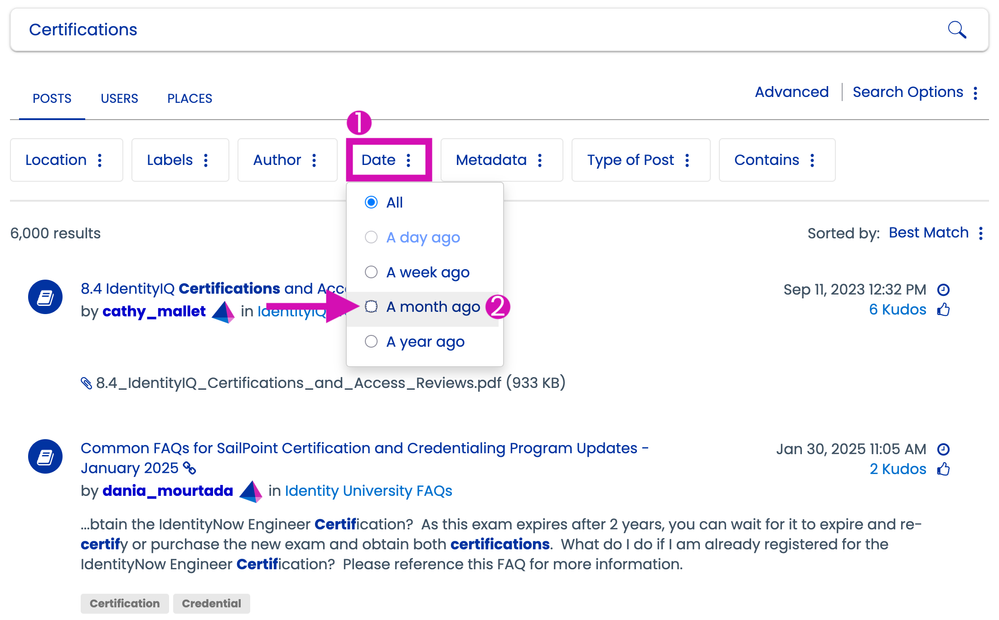Viewport: 999px width, 620px height.
Task: Click the magnifying glass search icon
Action: click(957, 30)
